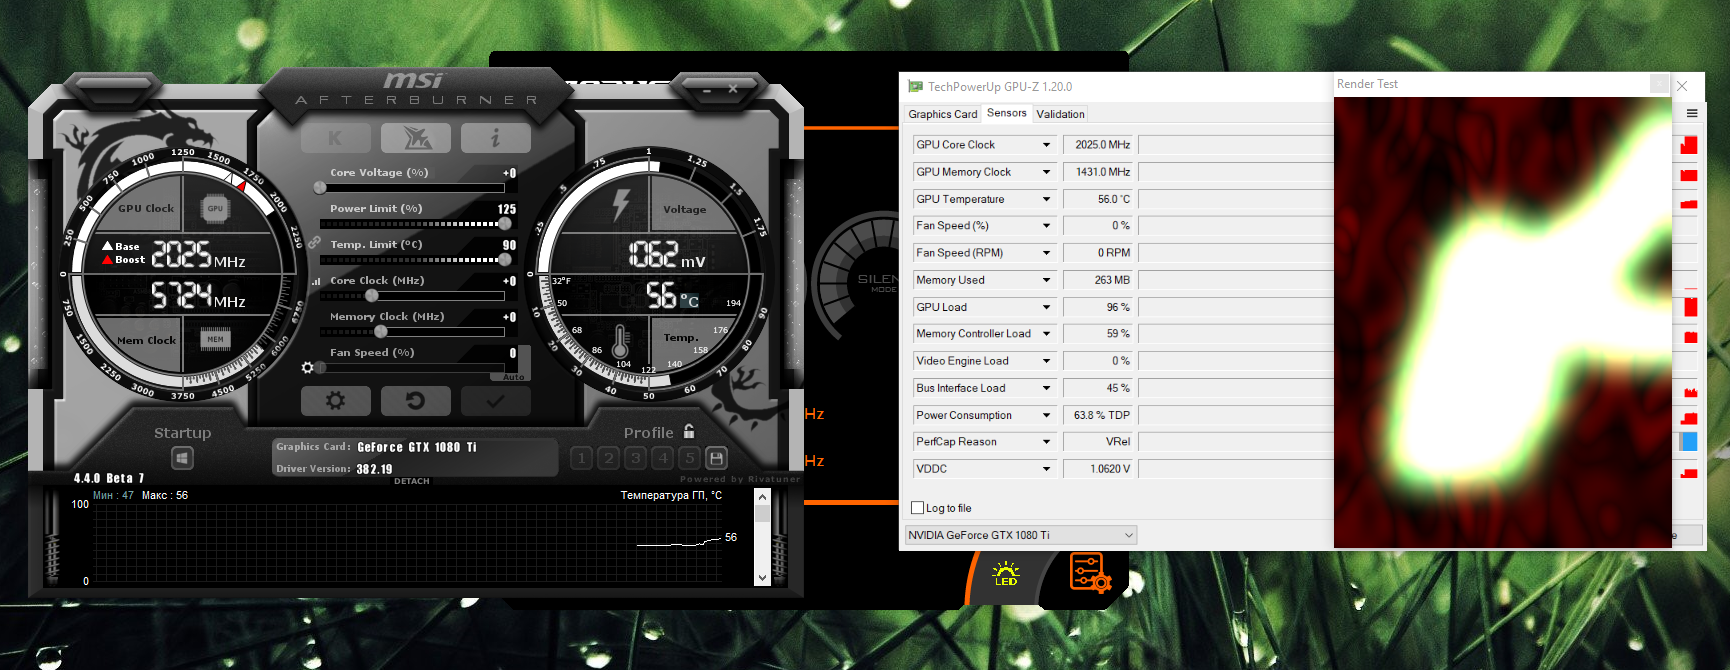Click the Temp. Limit slider handle
Image resolution: width=1730 pixels, height=670 pixels.
coord(505,260)
